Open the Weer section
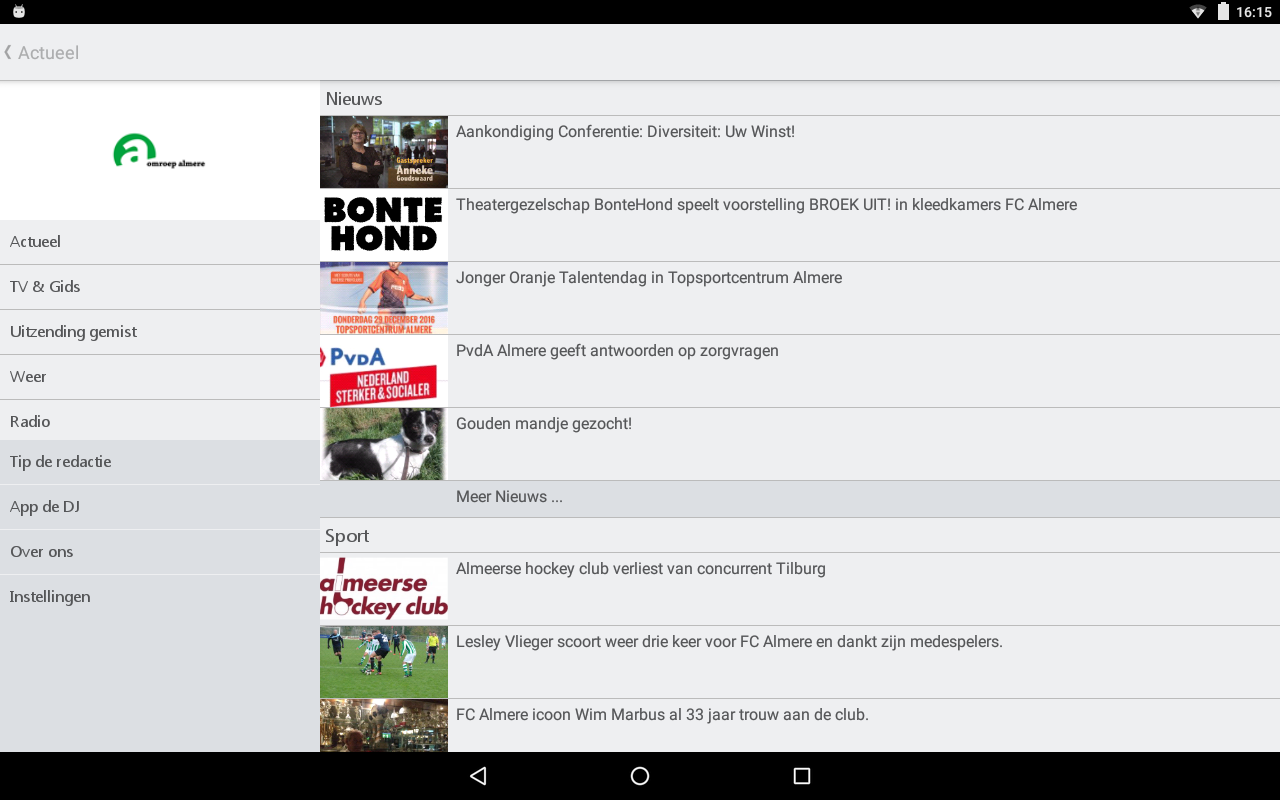The height and width of the screenshot is (800, 1280). coord(160,377)
